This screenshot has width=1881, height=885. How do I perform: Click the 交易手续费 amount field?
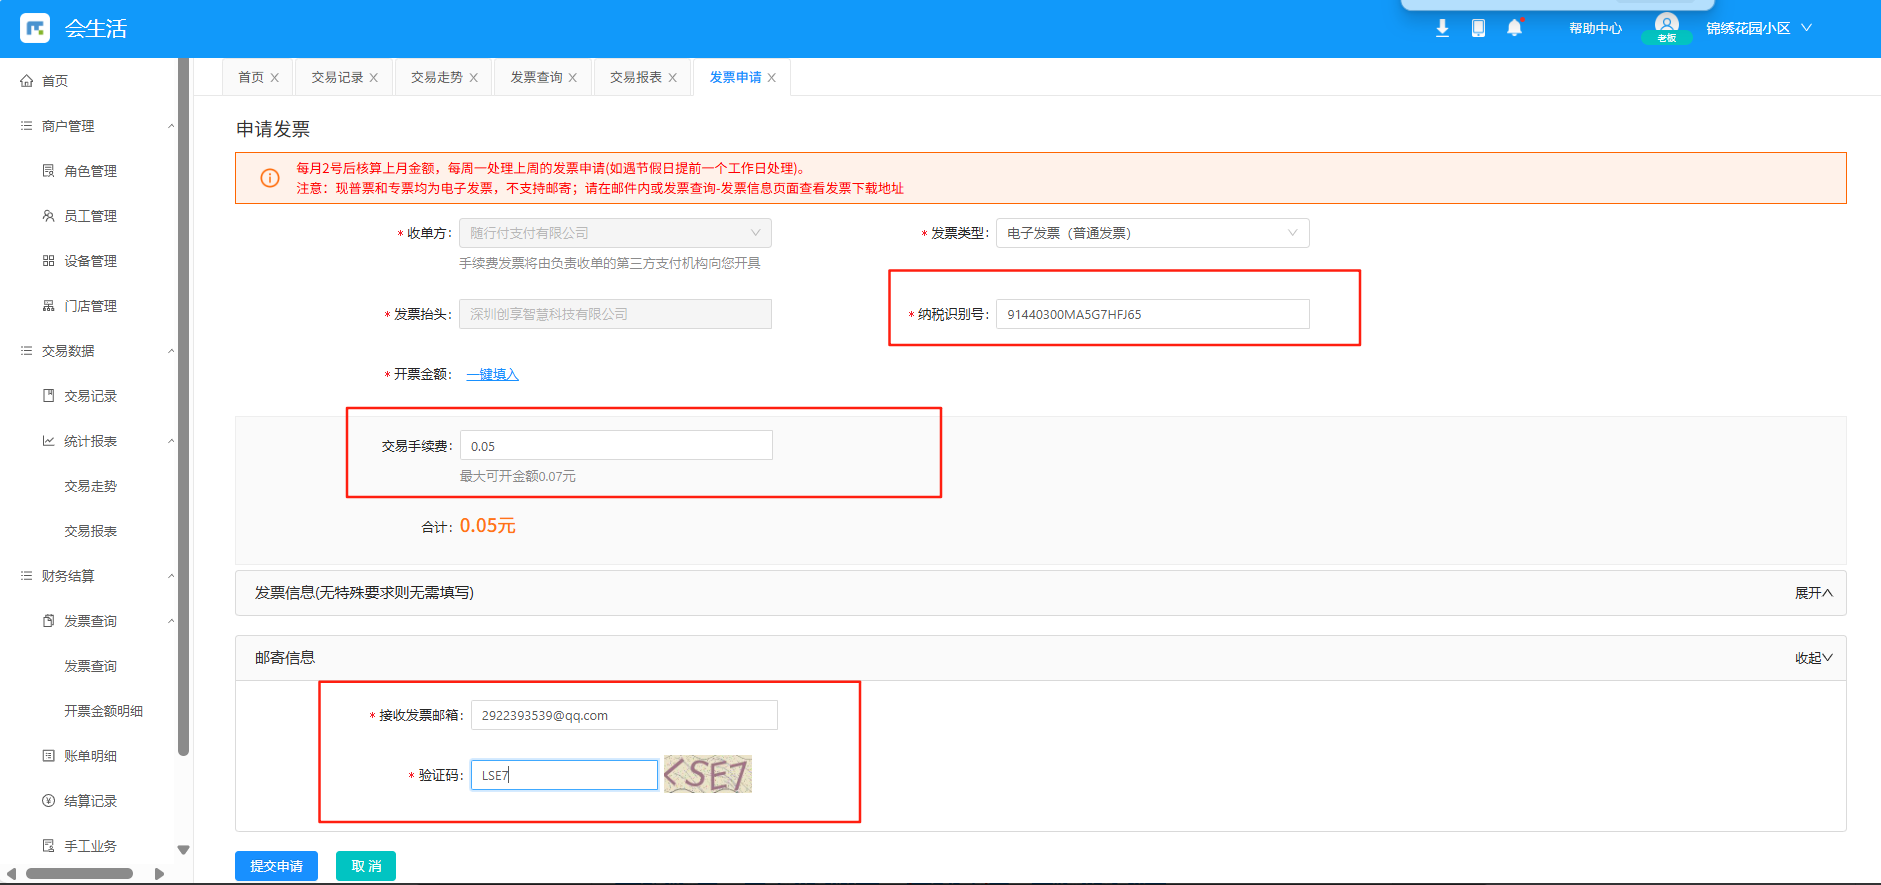pos(616,445)
